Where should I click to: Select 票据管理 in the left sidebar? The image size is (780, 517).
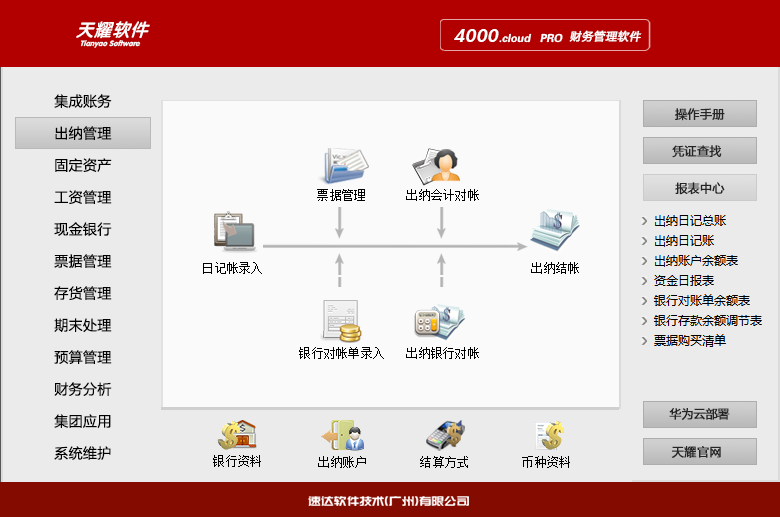pos(83,261)
